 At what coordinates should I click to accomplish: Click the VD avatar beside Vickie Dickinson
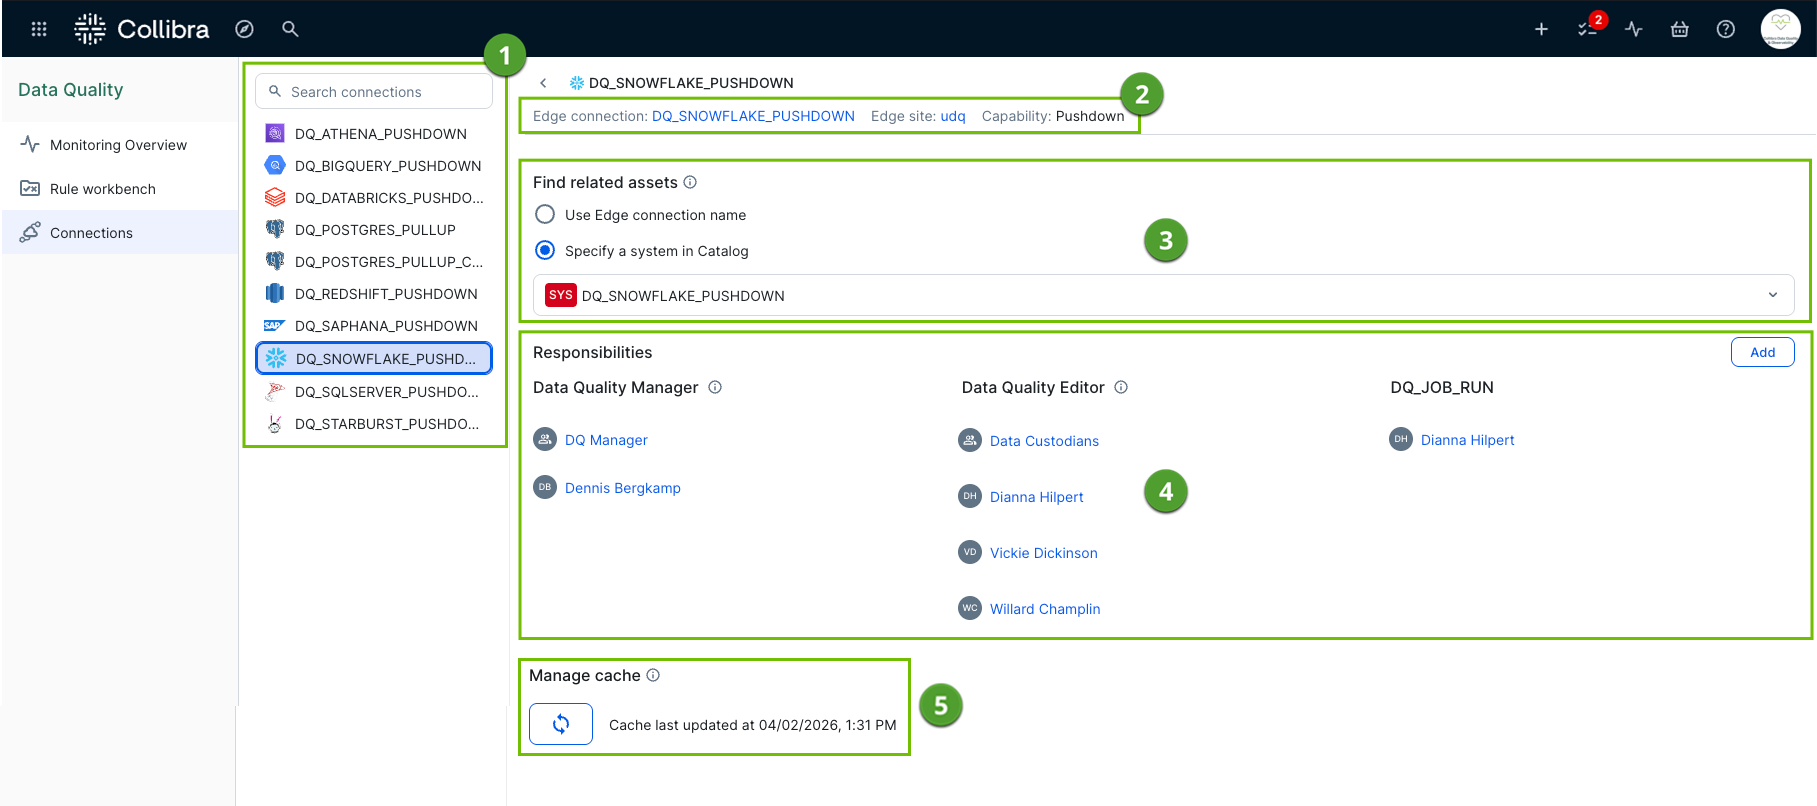point(970,552)
